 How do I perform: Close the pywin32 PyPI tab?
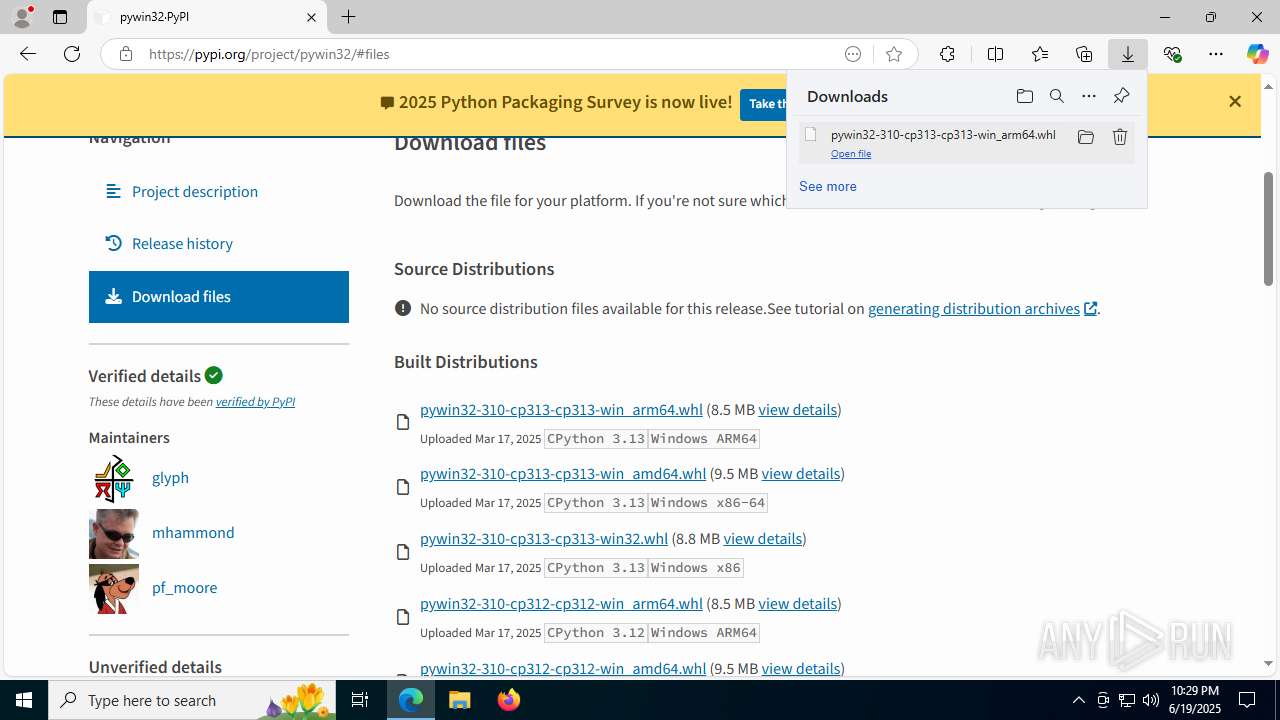click(x=311, y=17)
